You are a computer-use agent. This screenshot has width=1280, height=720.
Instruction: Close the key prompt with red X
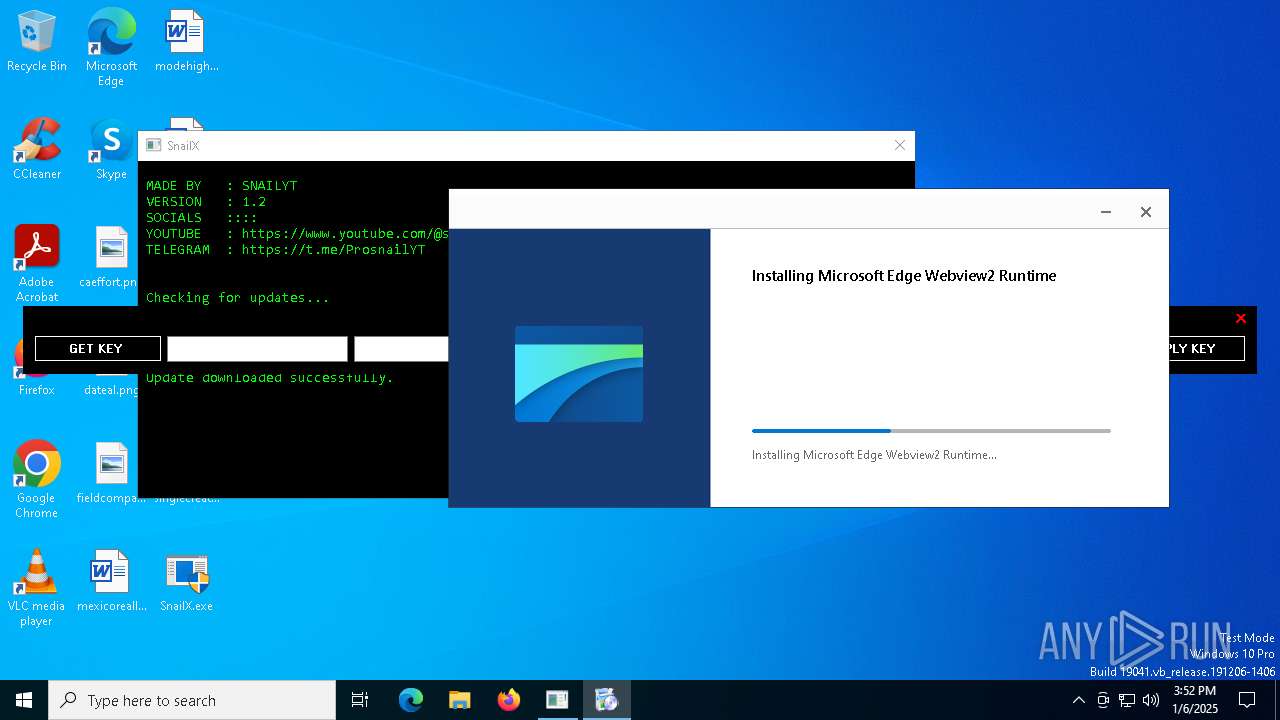pyautogui.click(x=1241, y=319)
